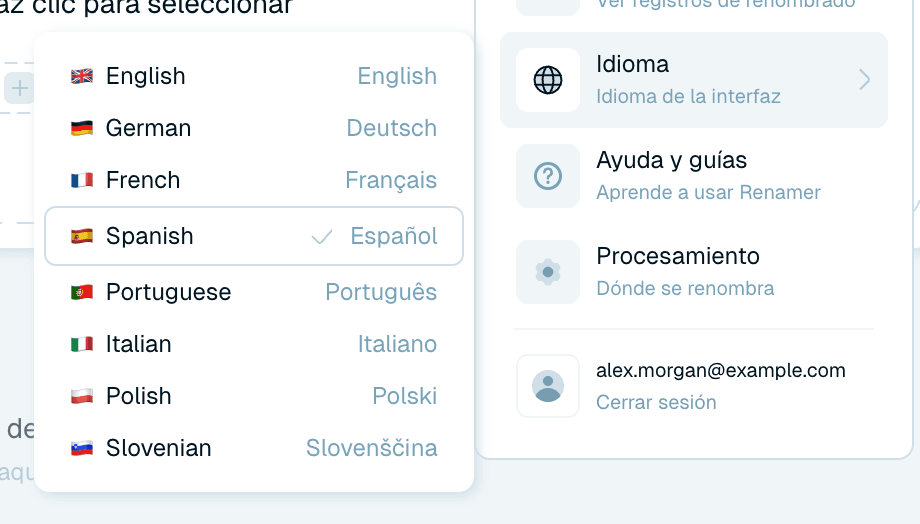
Task: Click the native name Deutsch
Action: pos(391,128)
